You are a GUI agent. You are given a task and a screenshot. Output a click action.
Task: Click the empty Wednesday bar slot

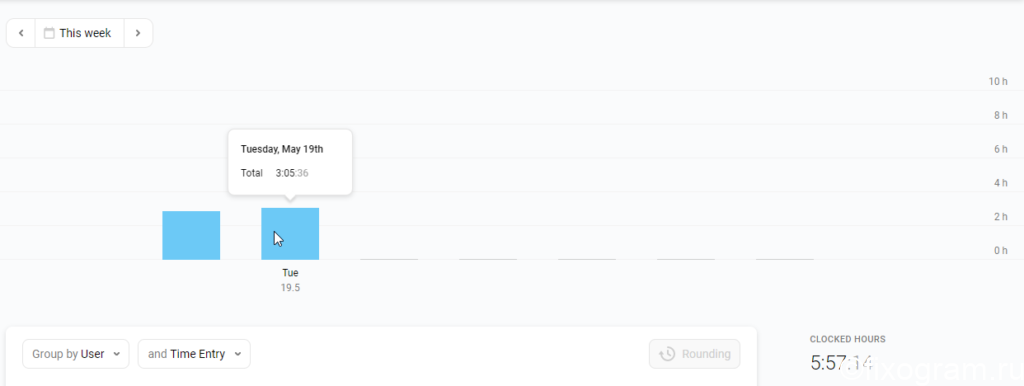389,259
